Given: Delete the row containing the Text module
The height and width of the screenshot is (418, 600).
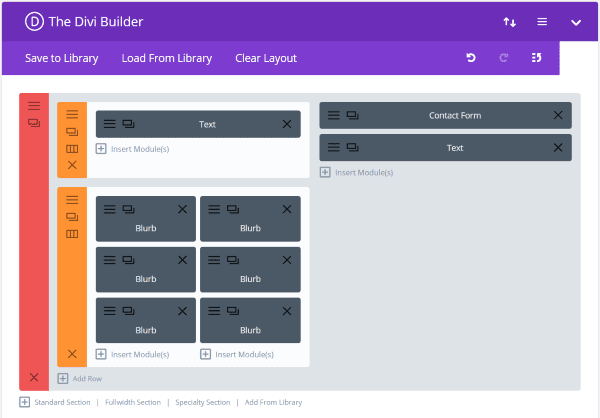Looking at the screenshot, I should point(72,165).
